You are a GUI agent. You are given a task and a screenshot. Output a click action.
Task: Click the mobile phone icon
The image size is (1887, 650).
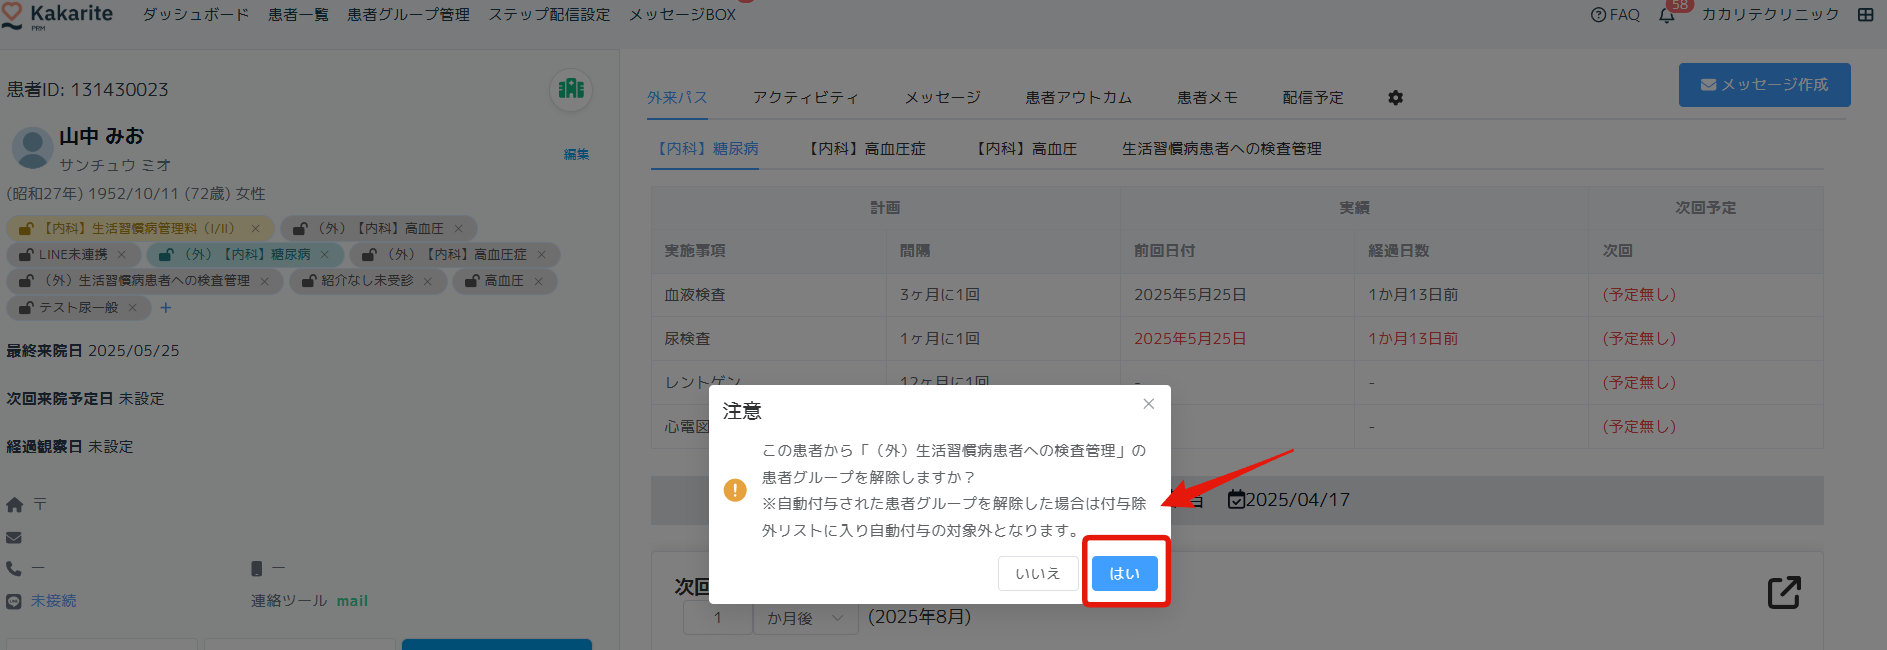pos(257,568)
